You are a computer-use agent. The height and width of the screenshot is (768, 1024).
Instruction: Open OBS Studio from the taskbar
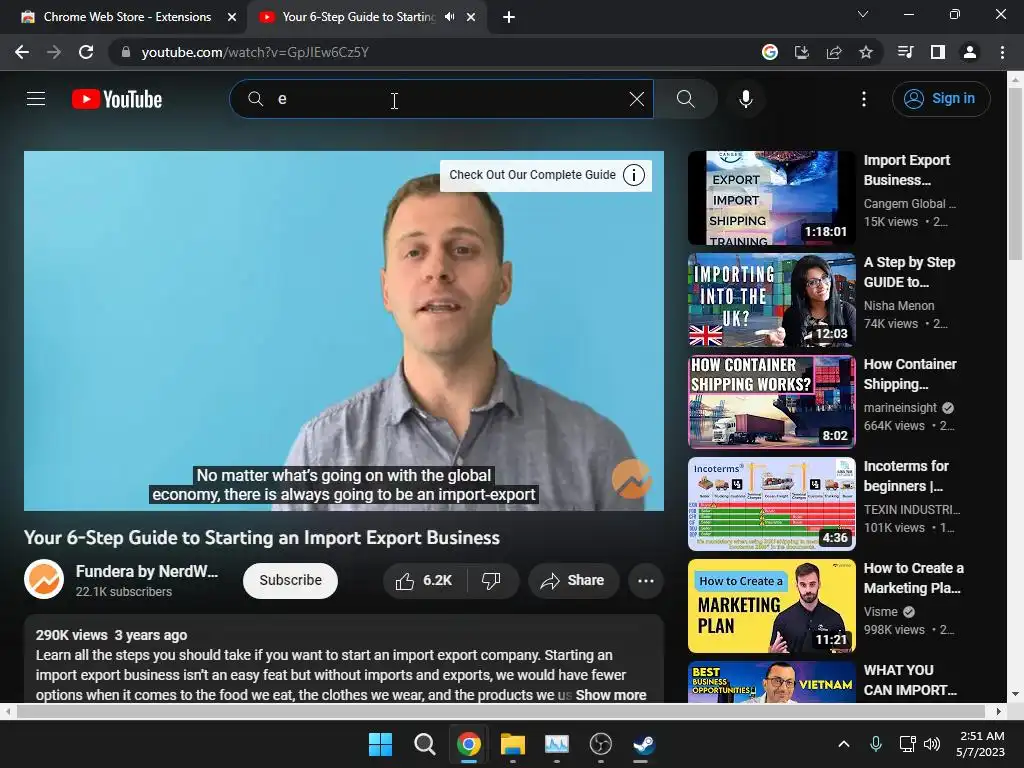click(600, 744)
